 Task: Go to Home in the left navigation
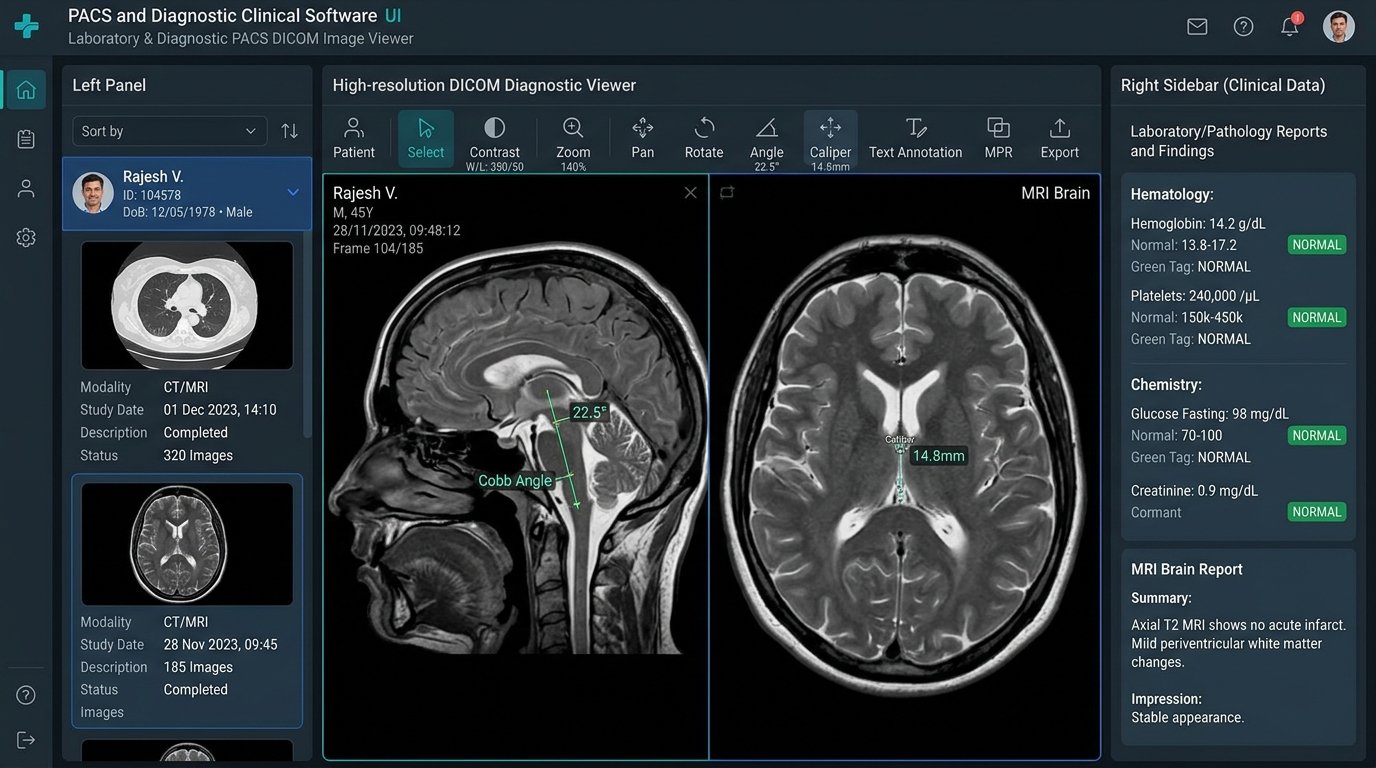point(26,90)
